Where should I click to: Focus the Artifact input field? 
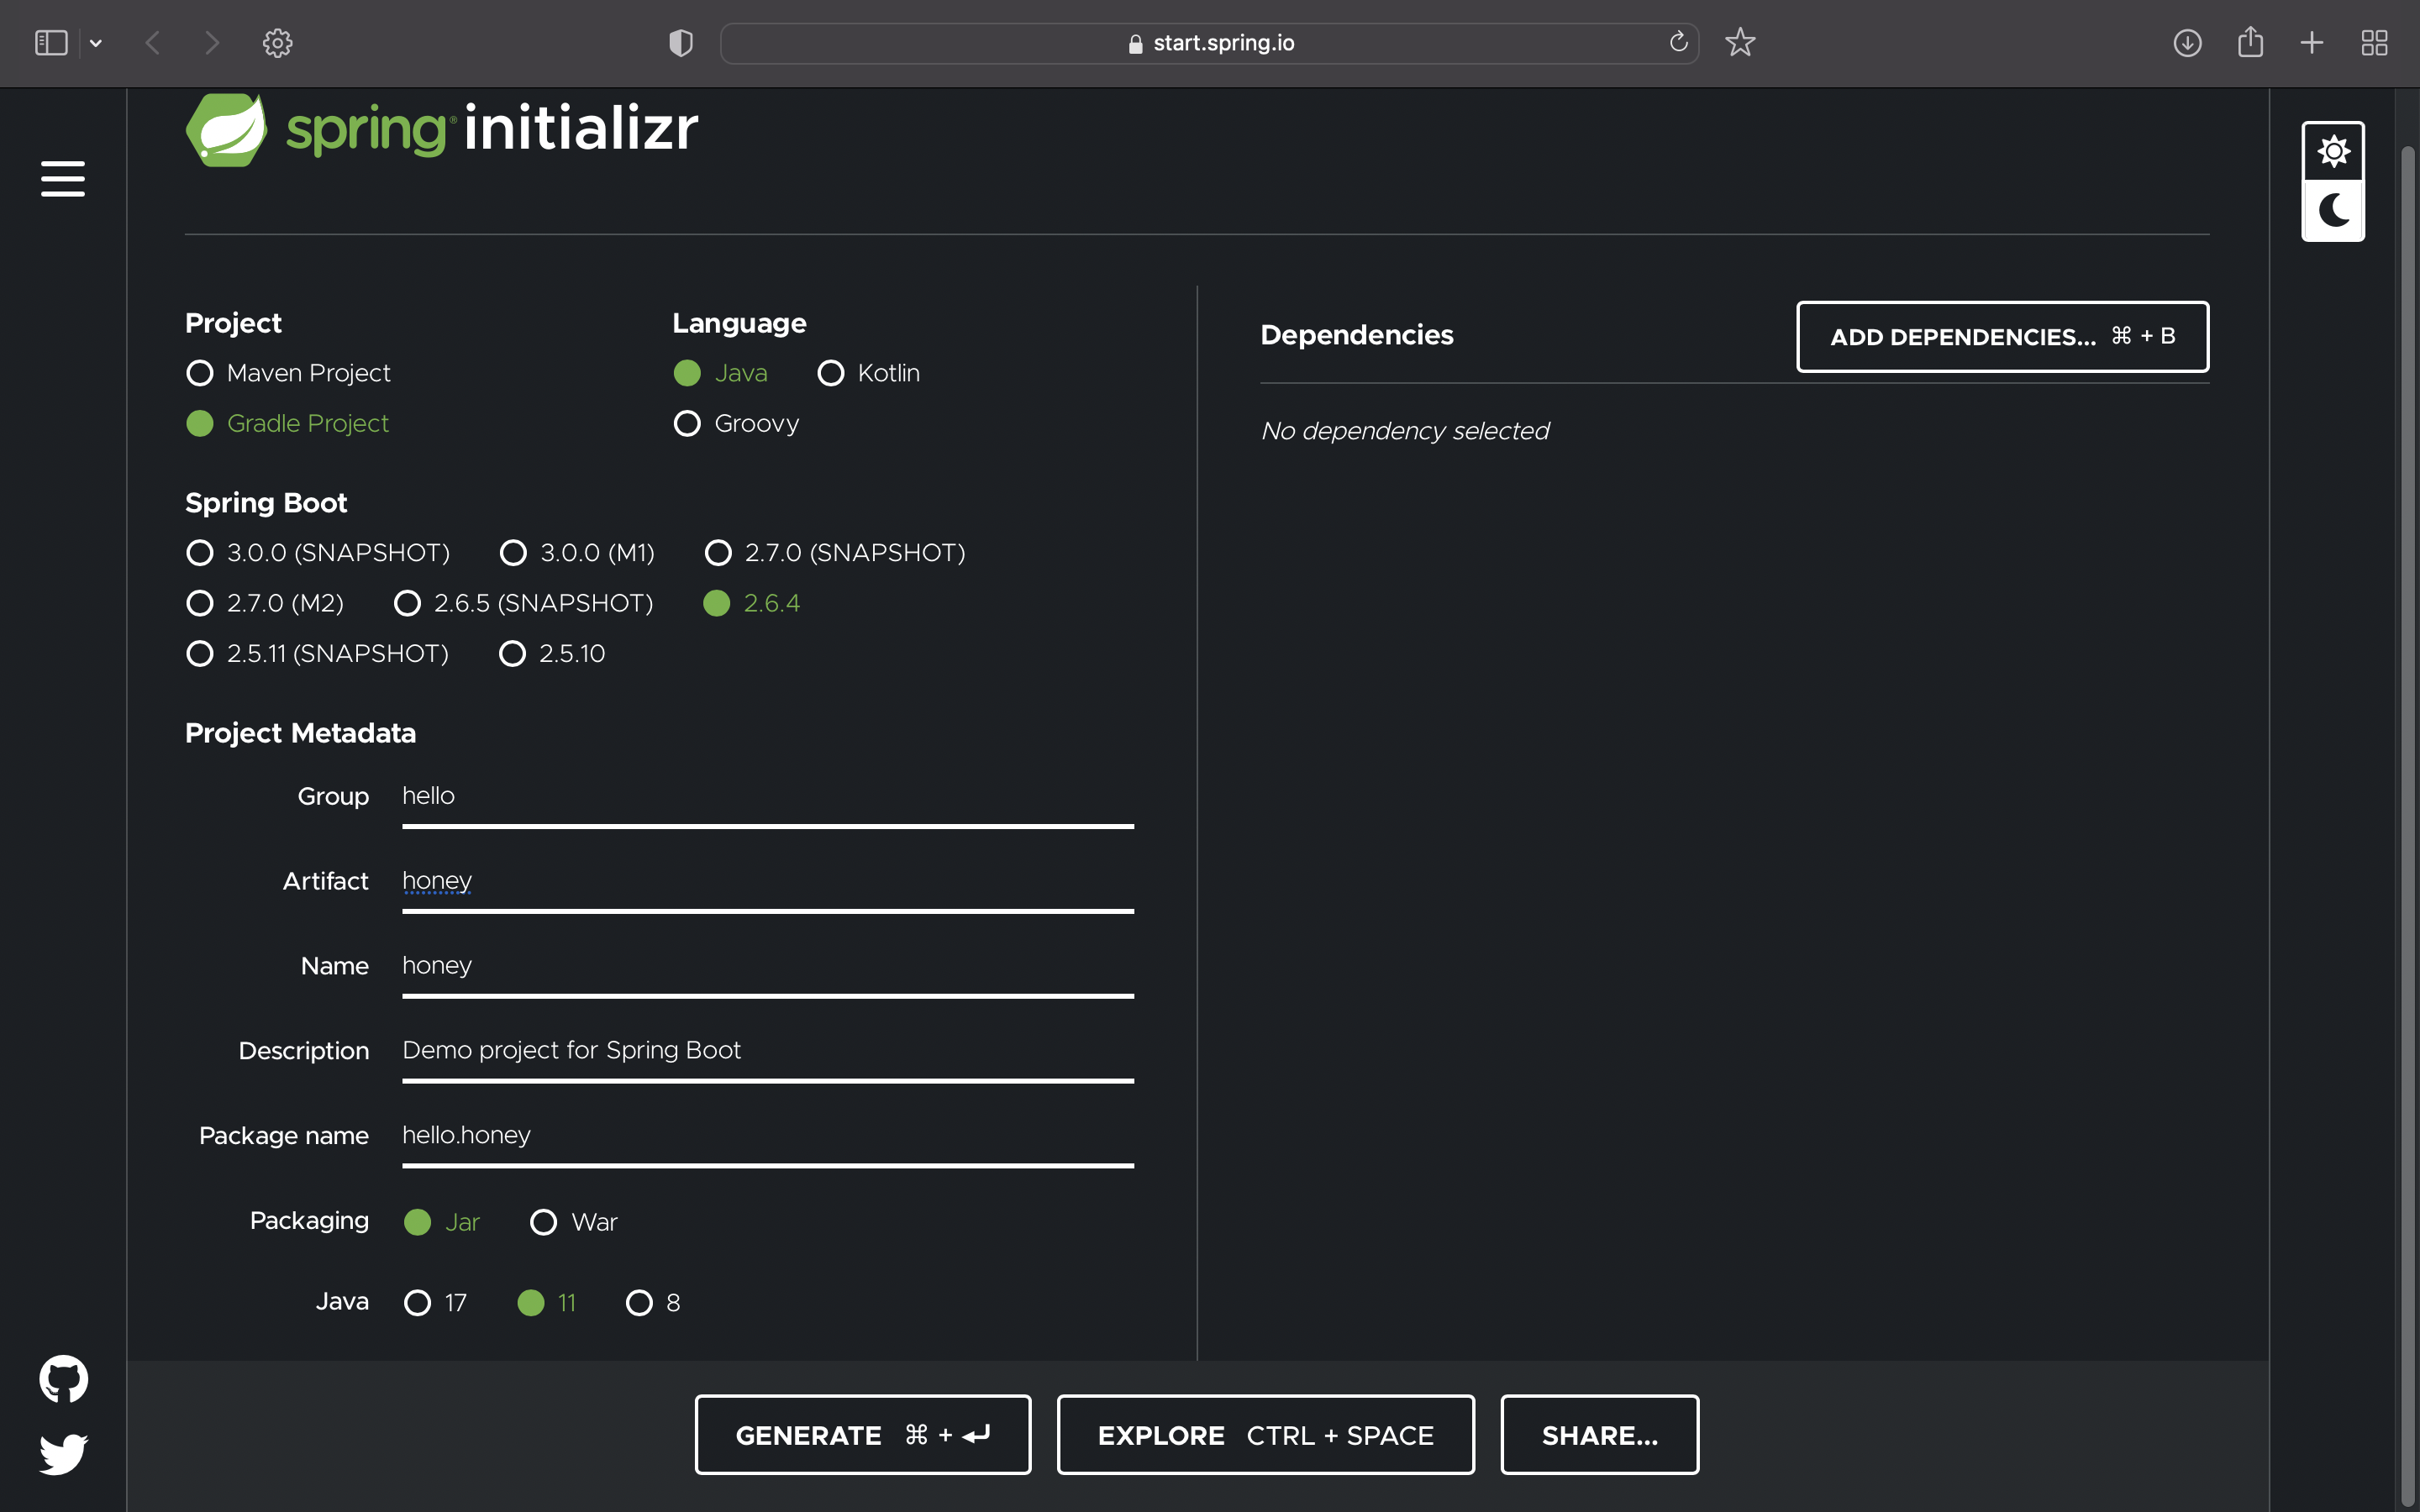pyautogui.click(x=767, y=881)
